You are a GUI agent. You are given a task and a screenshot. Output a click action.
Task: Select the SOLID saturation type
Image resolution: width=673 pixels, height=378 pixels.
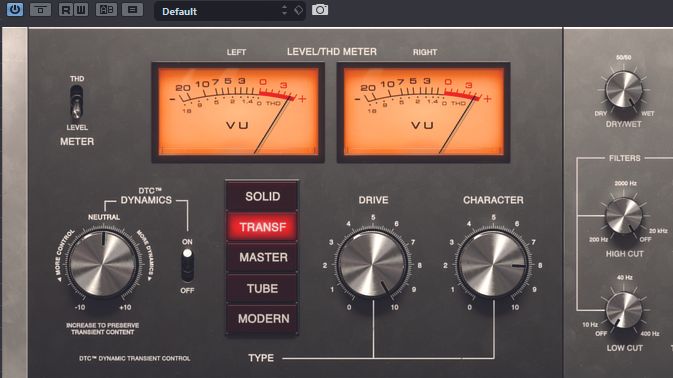[x=262, y=196]
